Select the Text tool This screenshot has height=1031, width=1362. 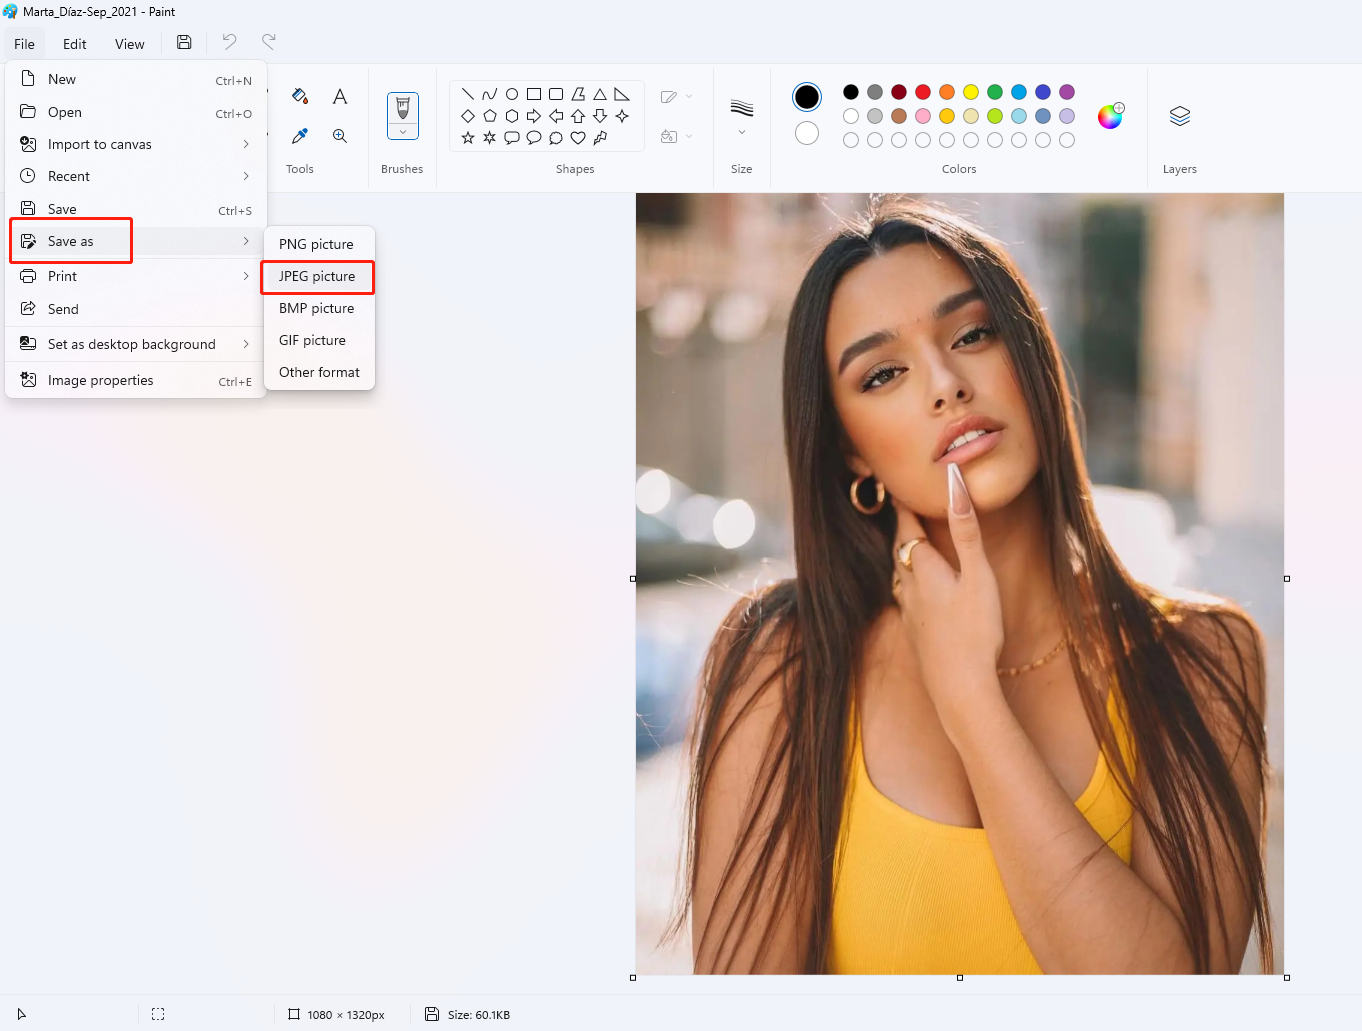(x=340, y=96)
